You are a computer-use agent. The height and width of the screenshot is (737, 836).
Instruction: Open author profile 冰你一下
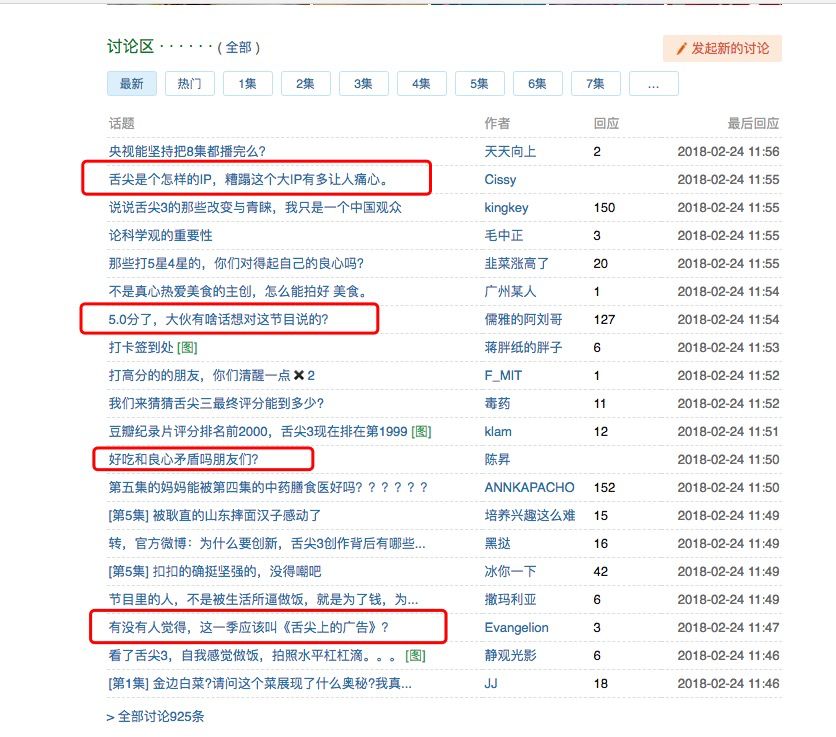[510, 571]
